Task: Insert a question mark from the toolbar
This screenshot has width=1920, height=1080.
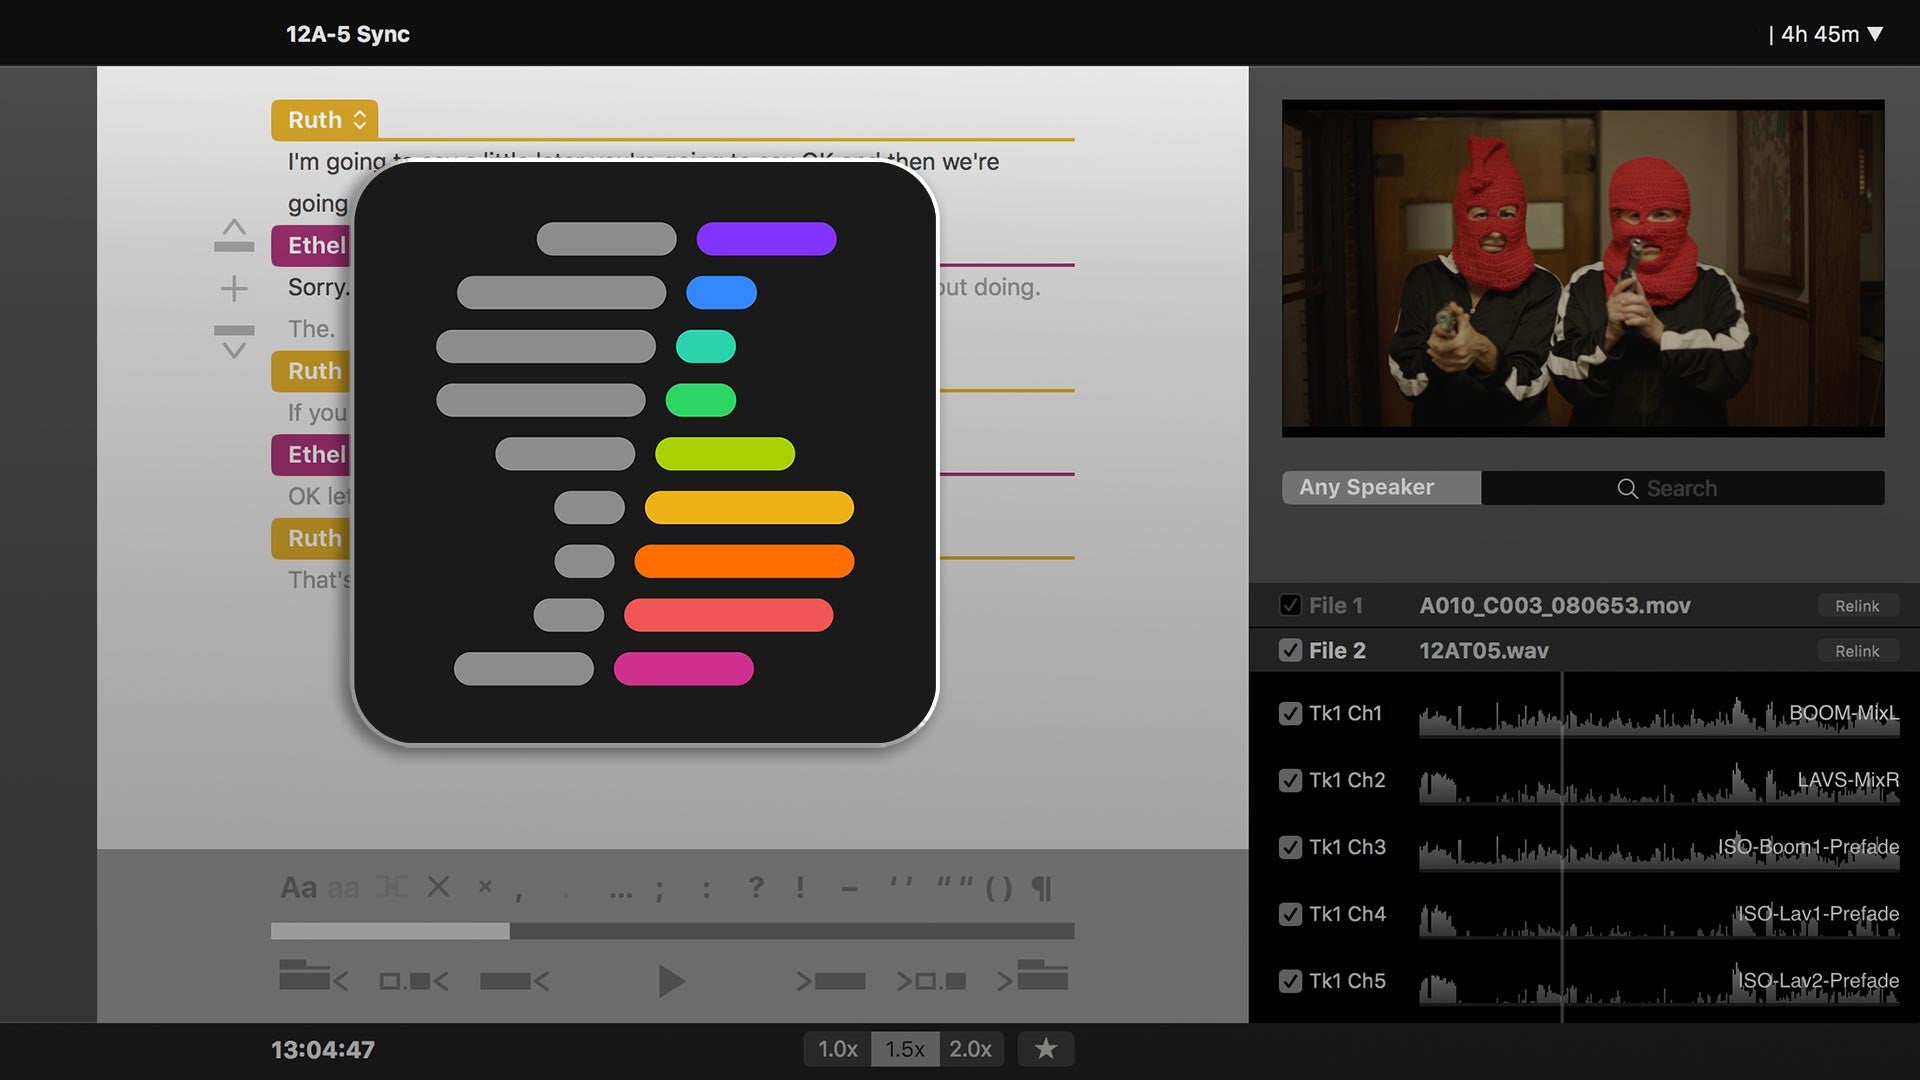Action: pyautogui.click(x=755, y=886)
